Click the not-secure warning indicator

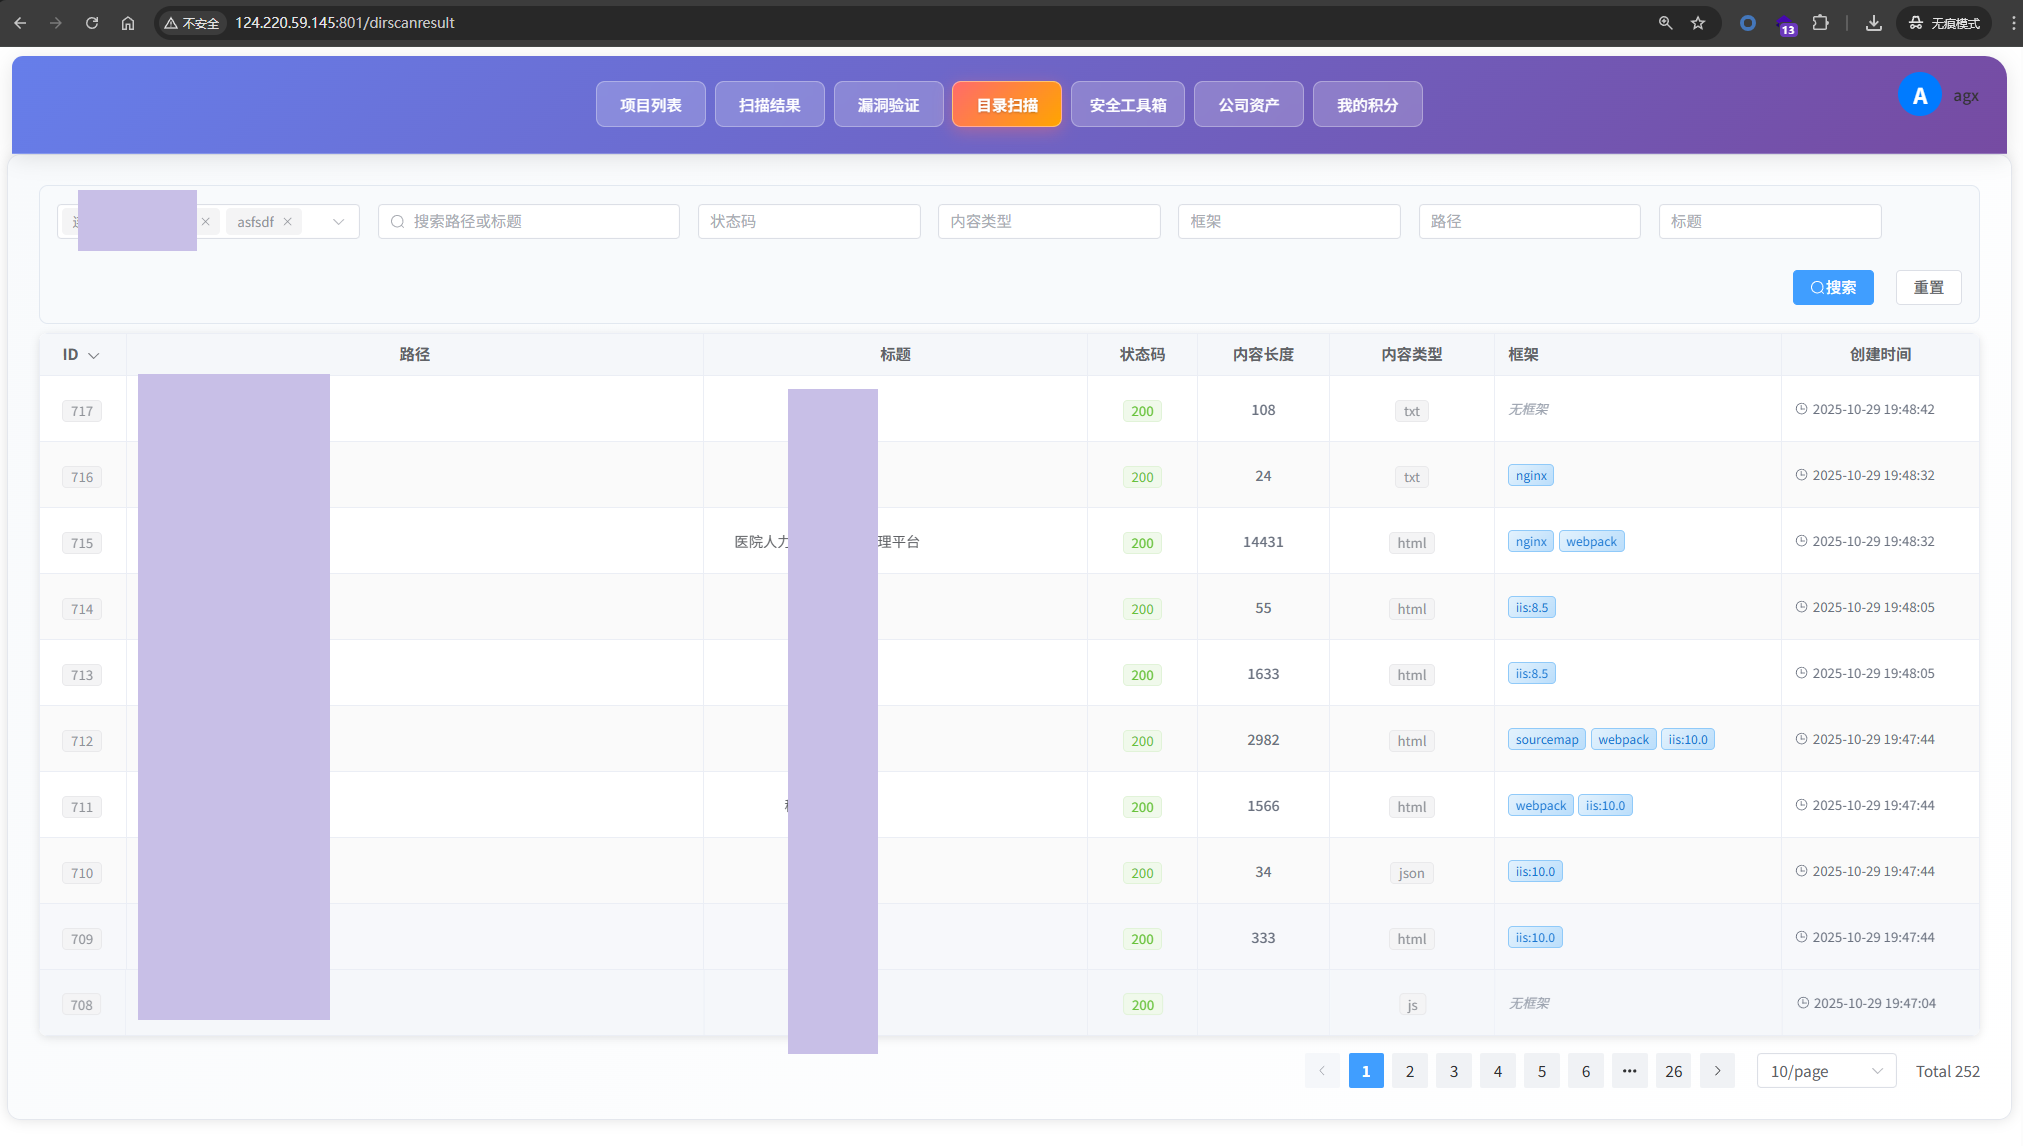192,23
